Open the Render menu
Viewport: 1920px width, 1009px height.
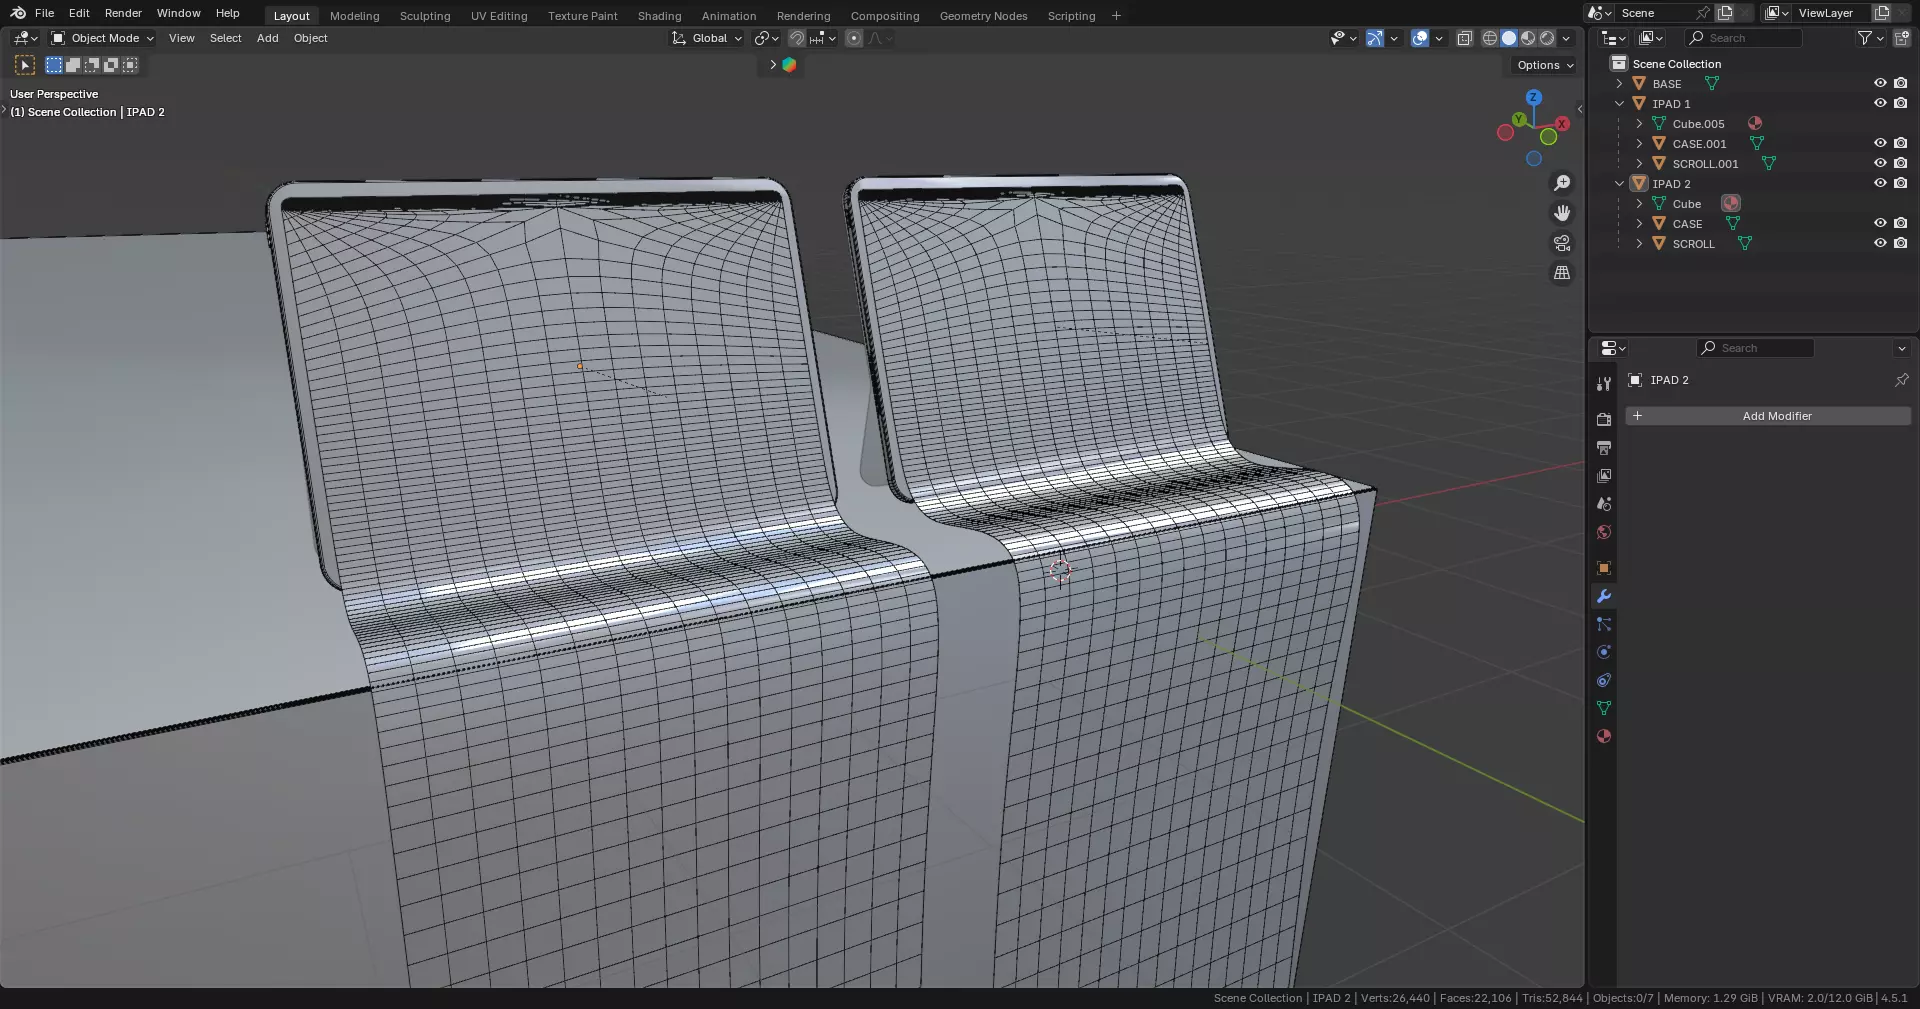pyautogui.click(x=123, y=13)
